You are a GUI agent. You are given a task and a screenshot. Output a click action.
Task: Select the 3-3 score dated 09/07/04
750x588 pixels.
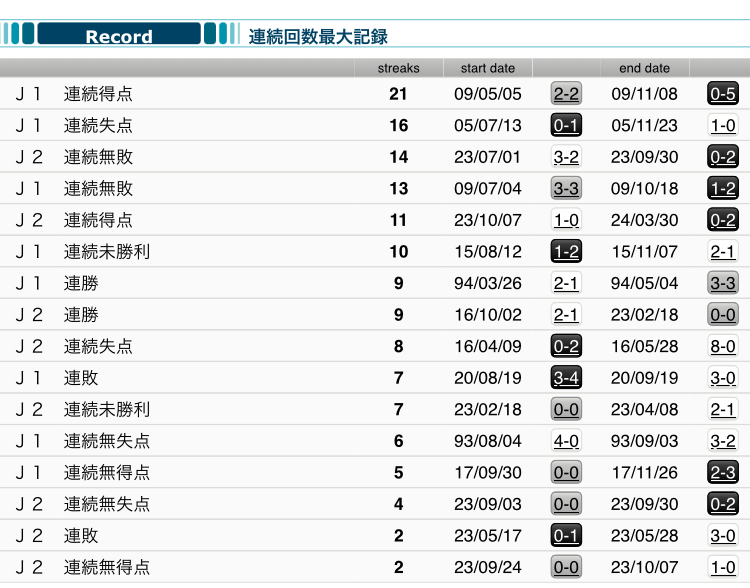[566, 189]
